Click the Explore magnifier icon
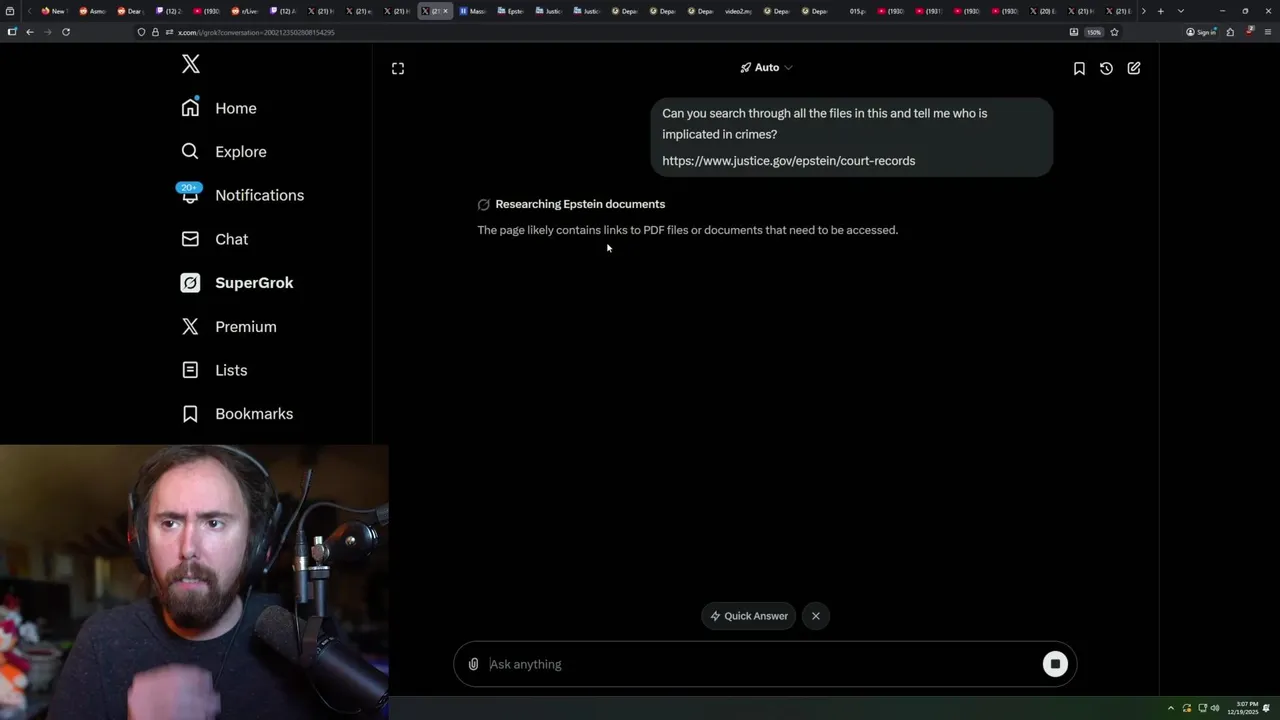 (190, 152)
